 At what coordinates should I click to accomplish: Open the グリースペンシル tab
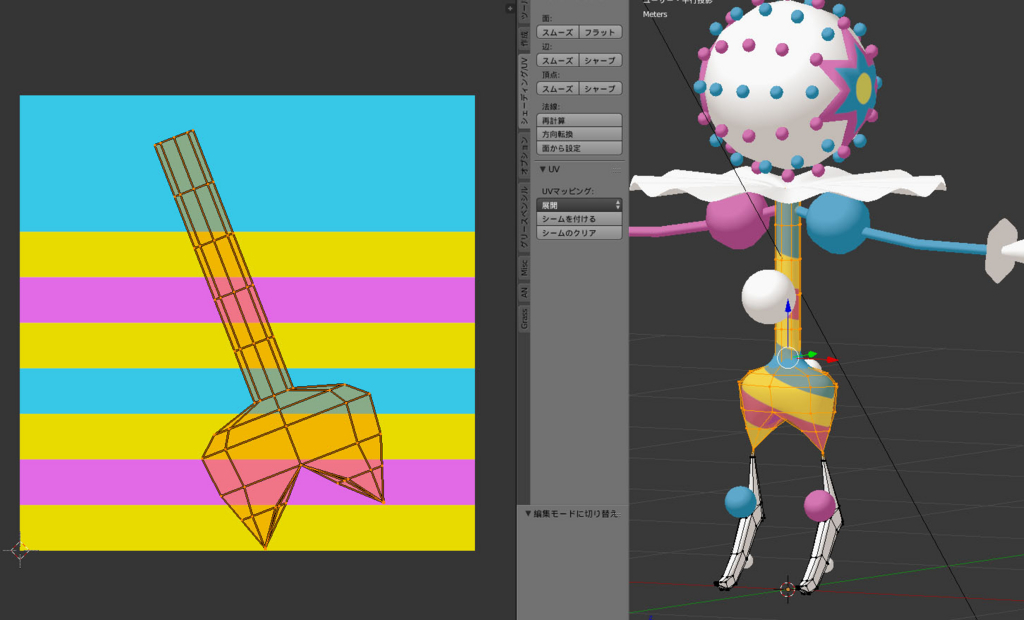(523, 217)
